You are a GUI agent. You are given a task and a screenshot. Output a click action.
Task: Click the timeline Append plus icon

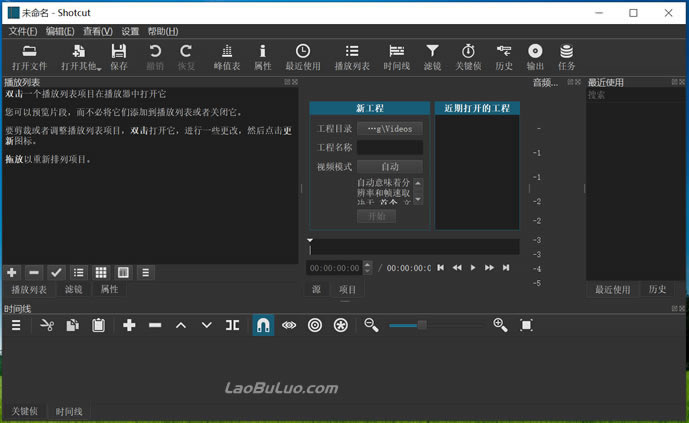[x=129, y=325]
